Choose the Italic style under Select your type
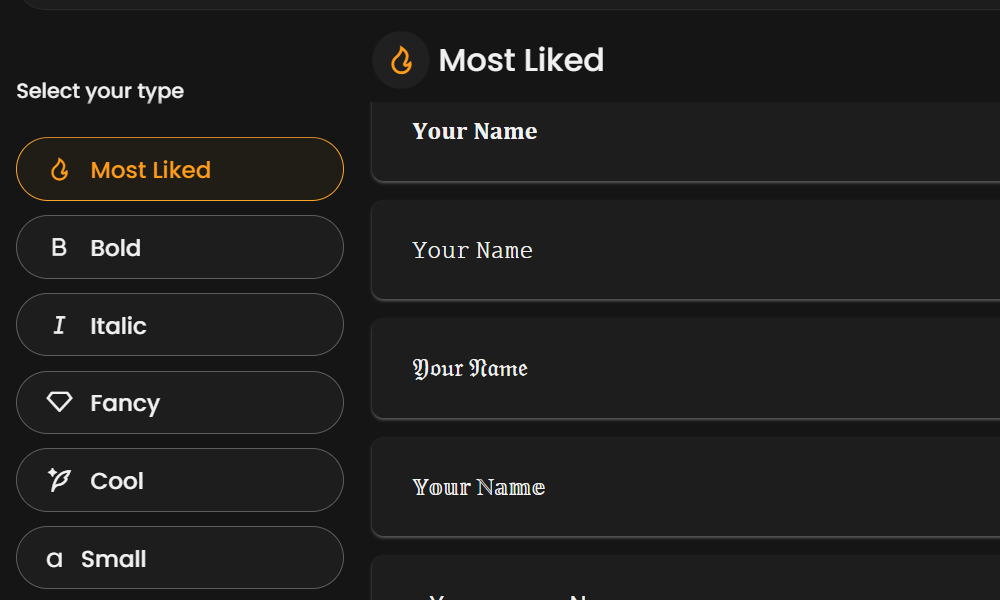Image resolution: width=1000 pixels, height=600 pixels. click(x=180, y=325)
